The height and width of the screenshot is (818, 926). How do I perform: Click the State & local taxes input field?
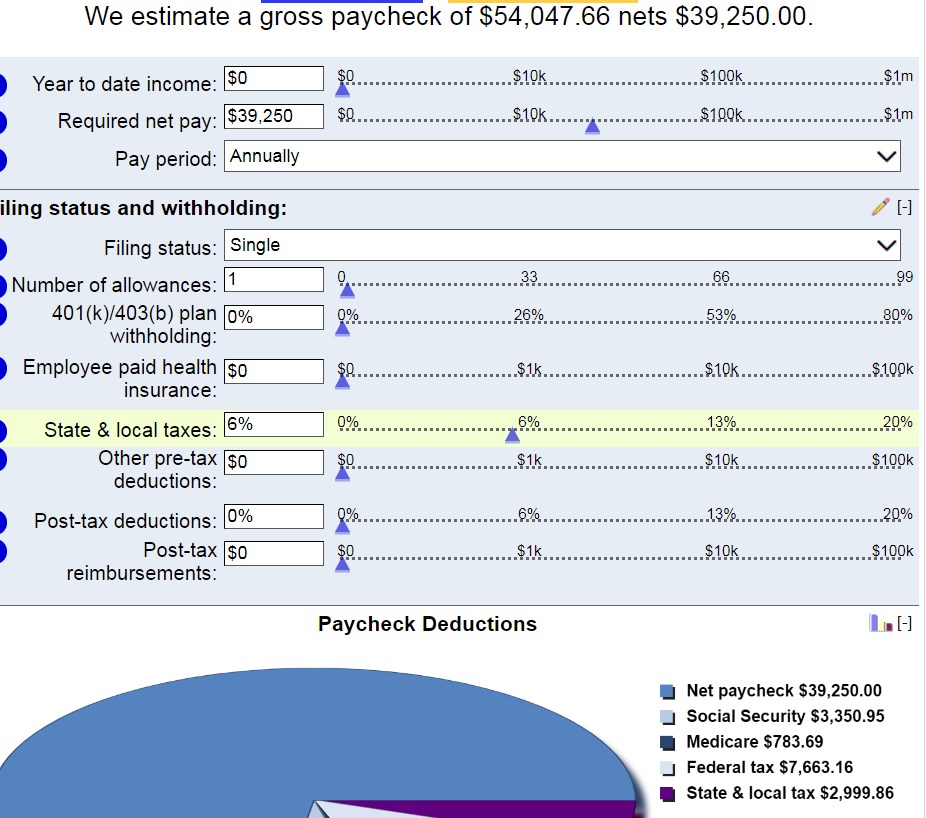[x=274, y=424]
